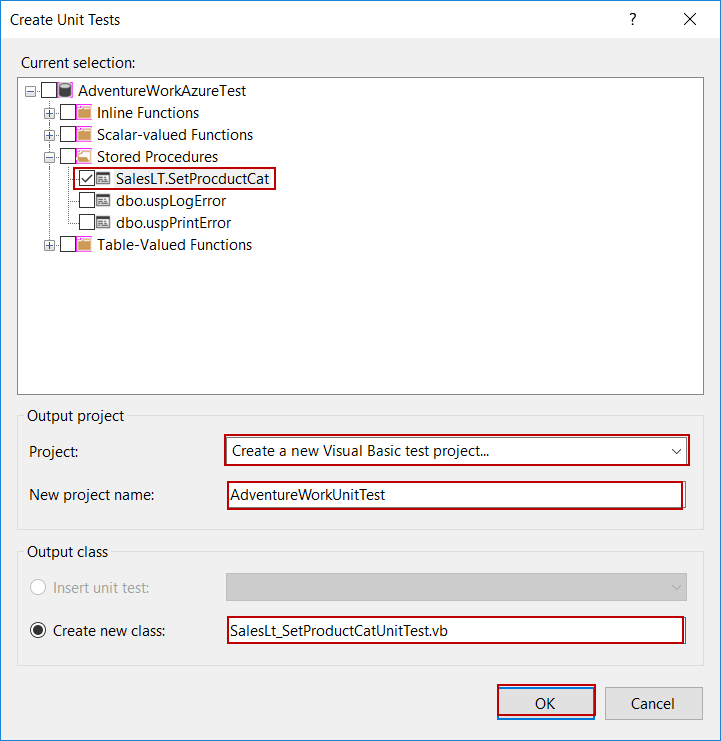Click the AdventureWorkAzureTest database icon

(x=66, y=91)
